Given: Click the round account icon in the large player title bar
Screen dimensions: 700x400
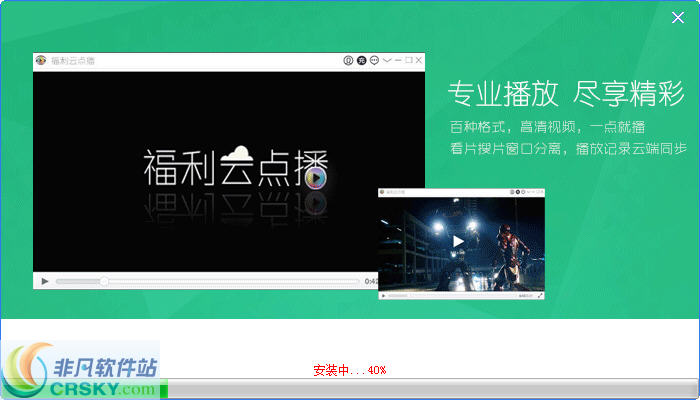Looking at the screenshot, I should pyautogui.click(x=348, y=60).
